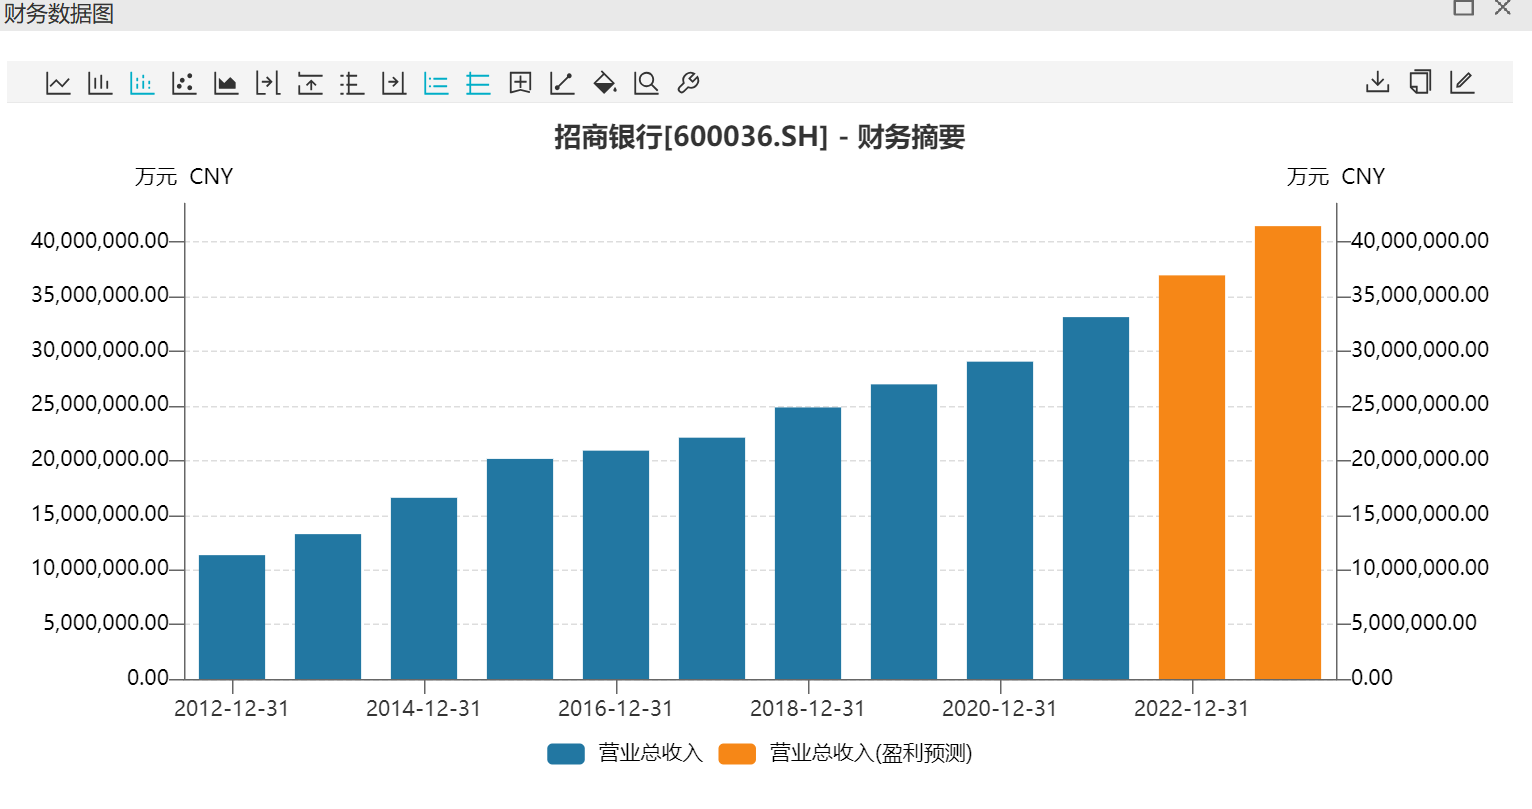Click the upward arrow under bar icon
Screen dimensions: 1532x809
click(310, 83)
